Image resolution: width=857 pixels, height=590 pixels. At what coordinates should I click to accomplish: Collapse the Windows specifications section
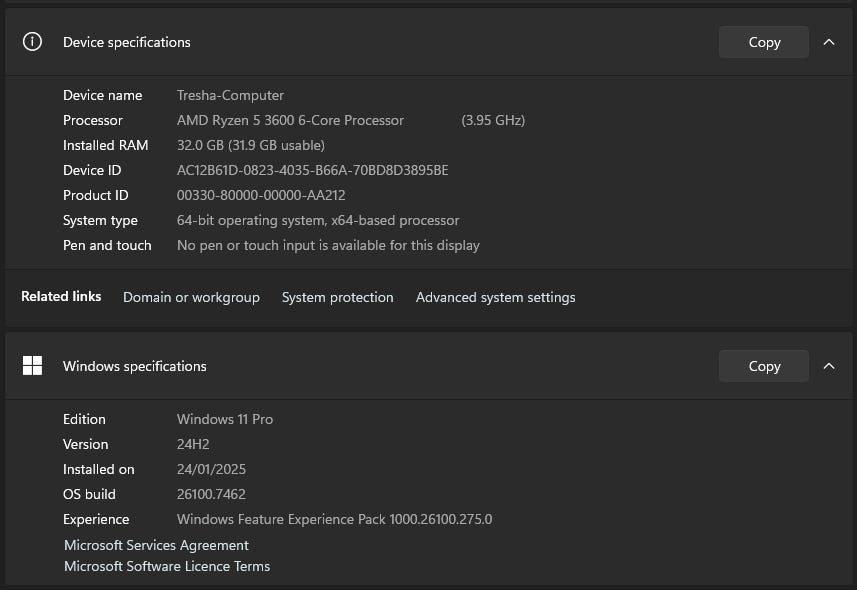[829, 366]
